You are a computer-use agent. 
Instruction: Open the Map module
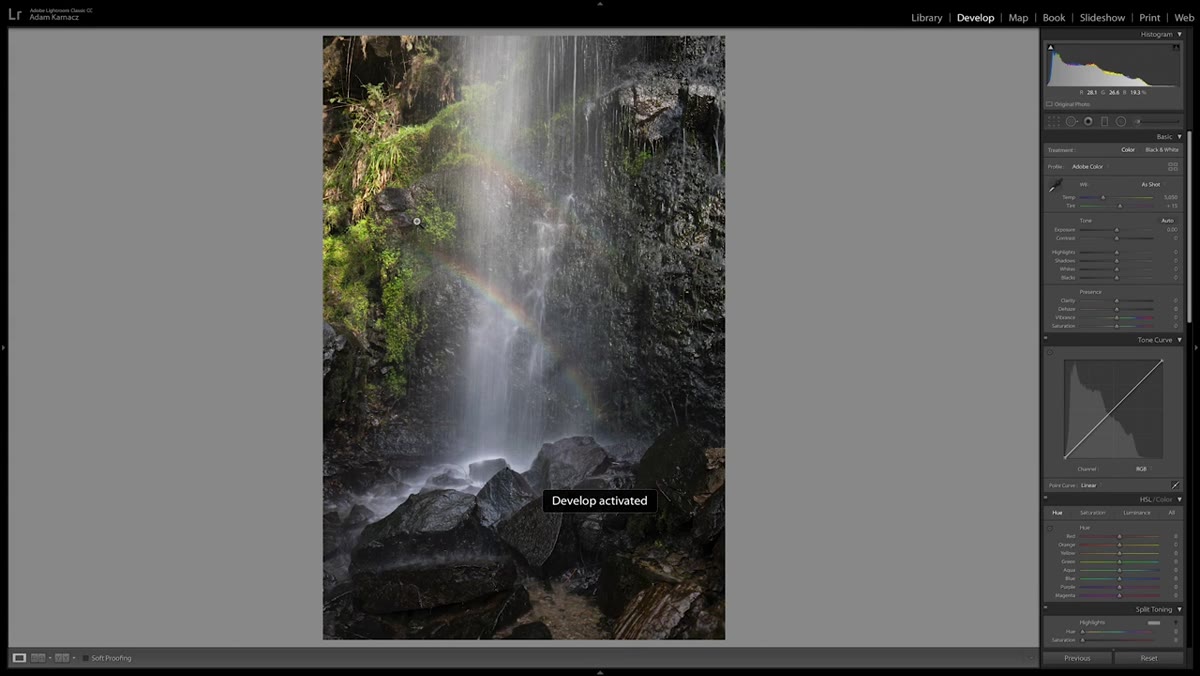pyautogui.click(x=1018, y=18)
